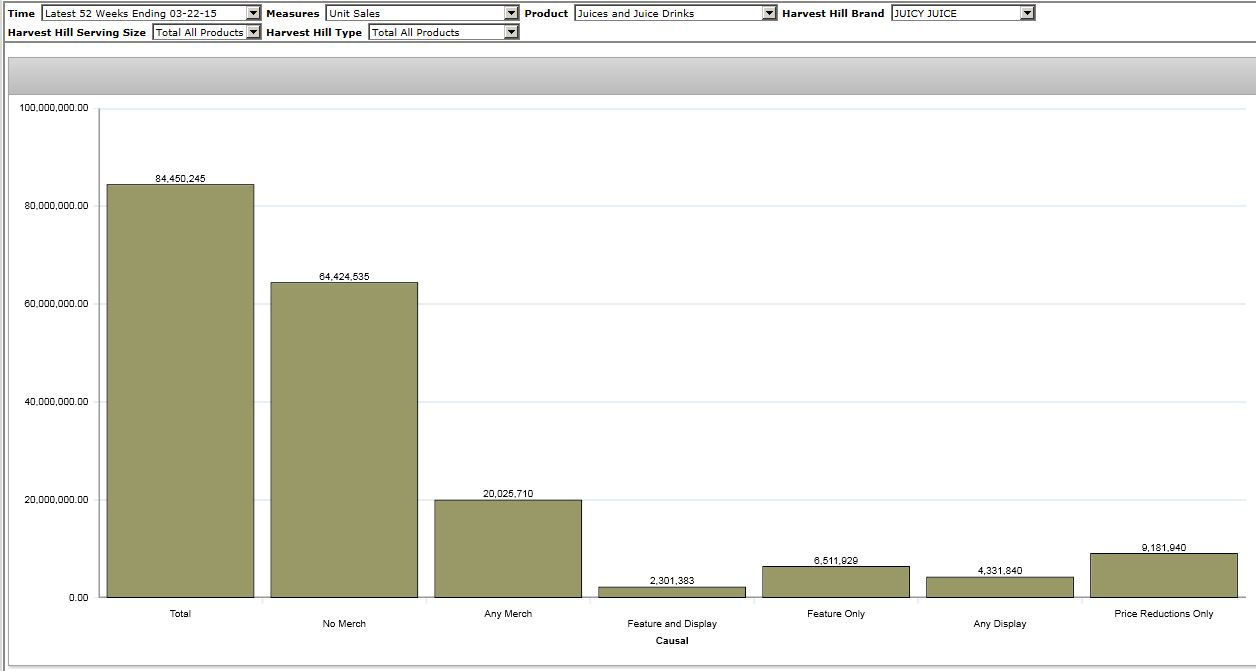Click the 64,424,535 data label
This screenshot has height=671, width=1256.
coord(344,276)
